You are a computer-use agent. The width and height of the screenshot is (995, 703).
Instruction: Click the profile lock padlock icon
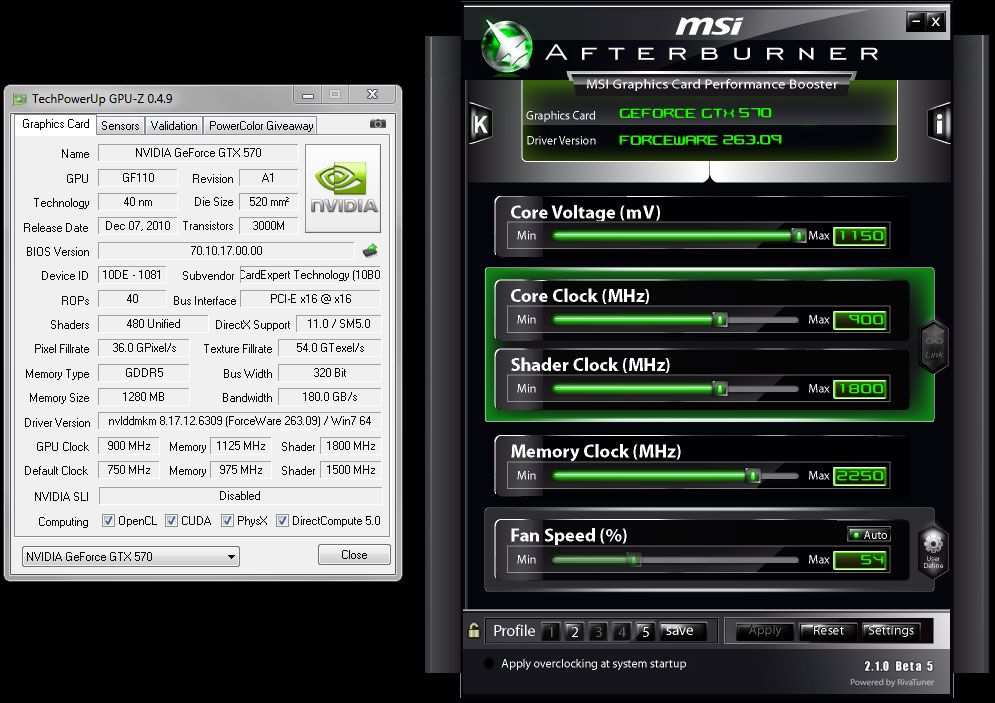[x=474, y=630]
